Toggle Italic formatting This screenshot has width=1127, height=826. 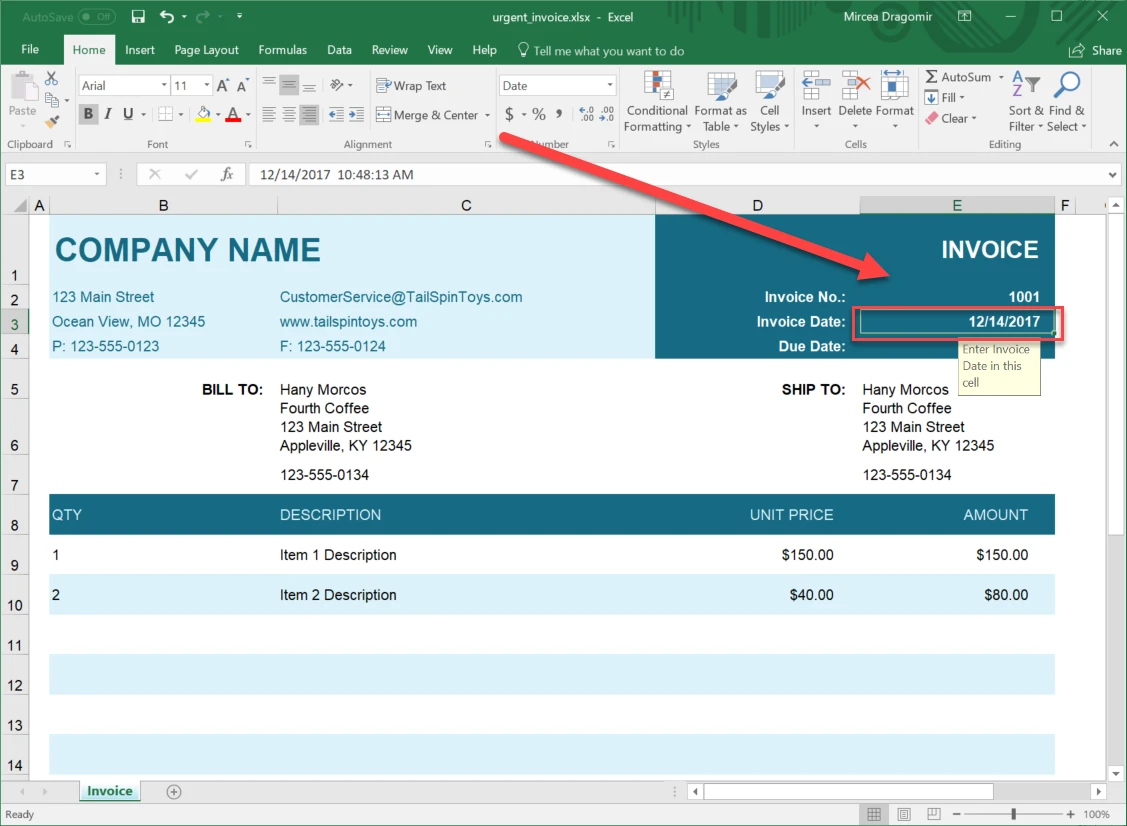pos(108,114)
